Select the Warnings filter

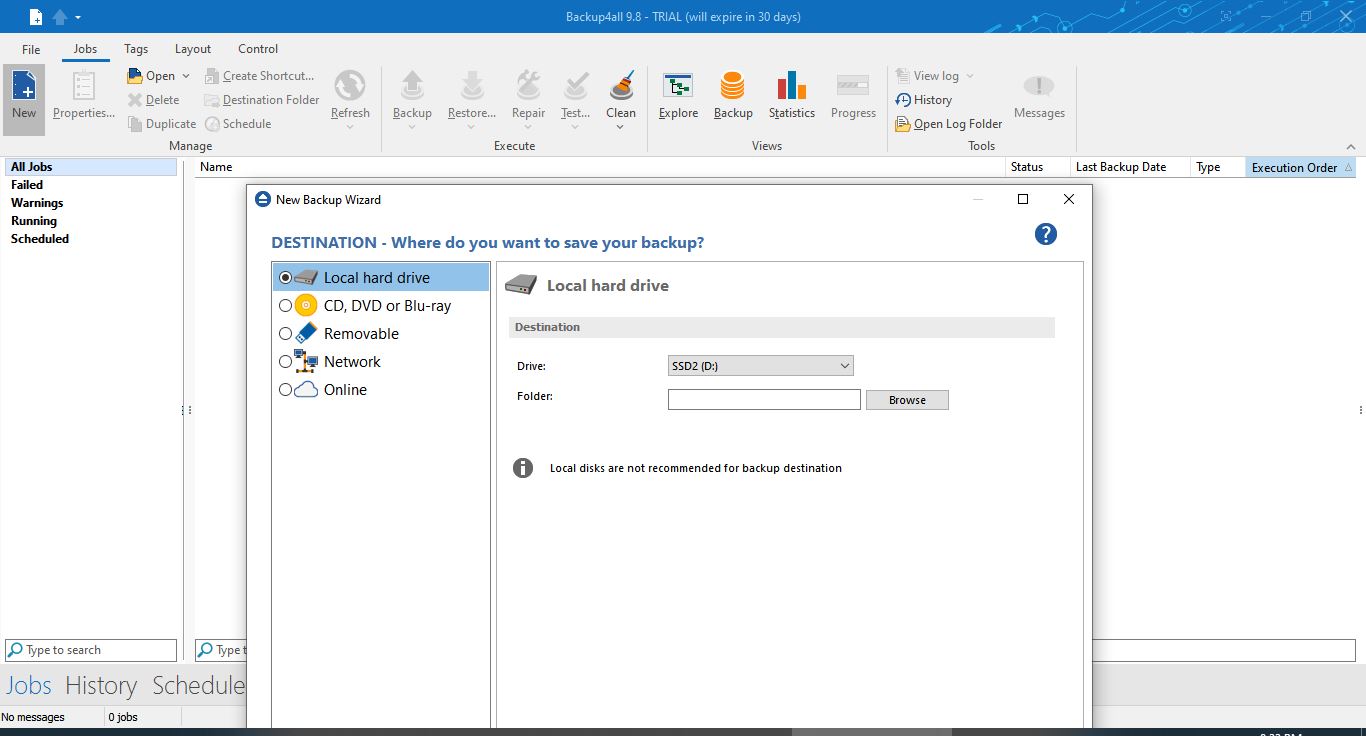tap(37, 203)
